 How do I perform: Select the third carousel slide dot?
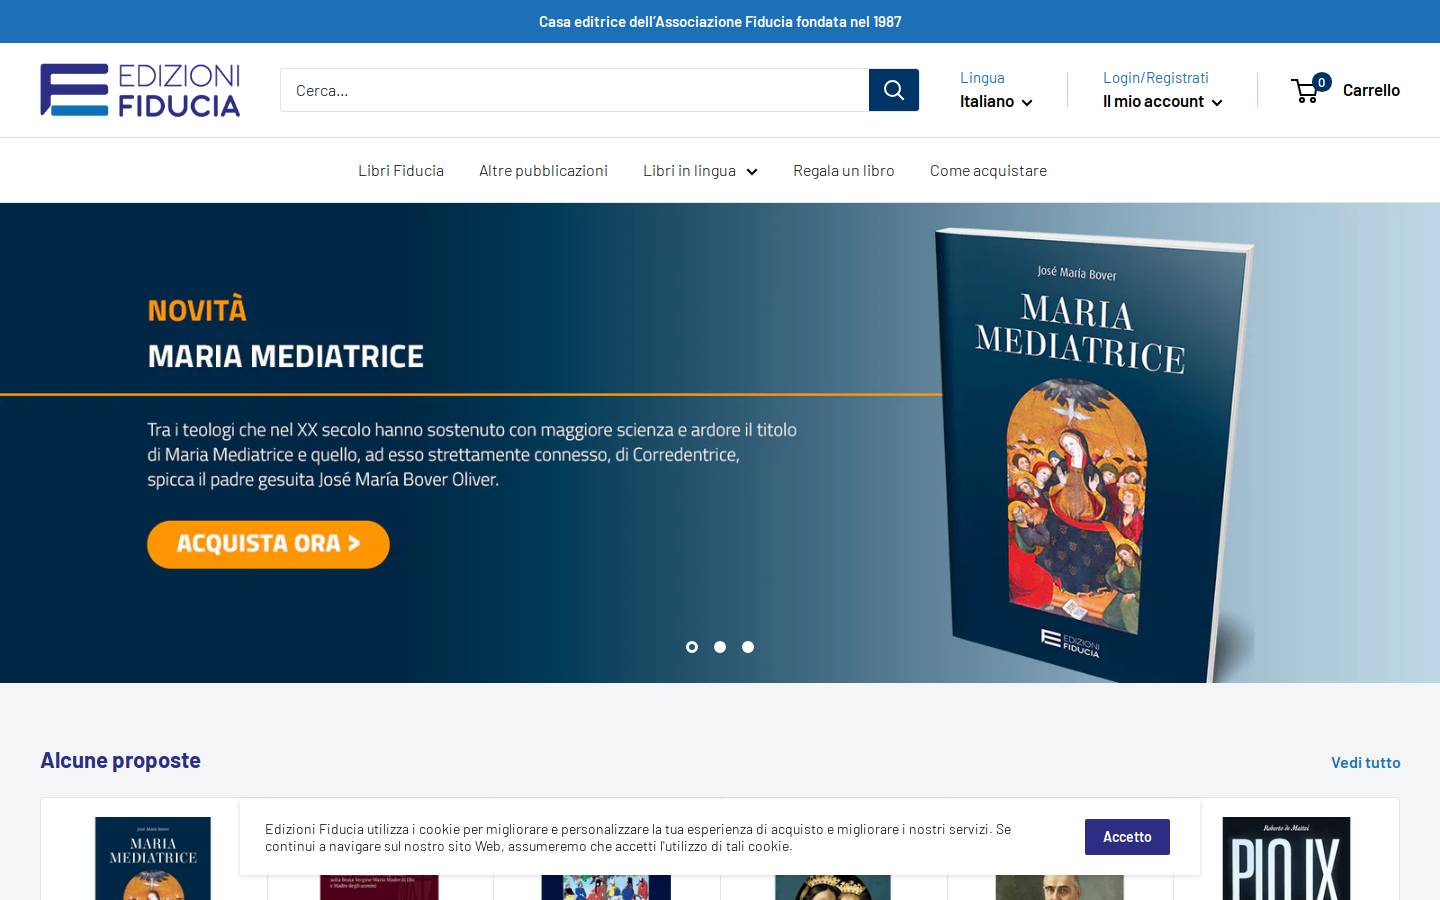pos(748,647)
